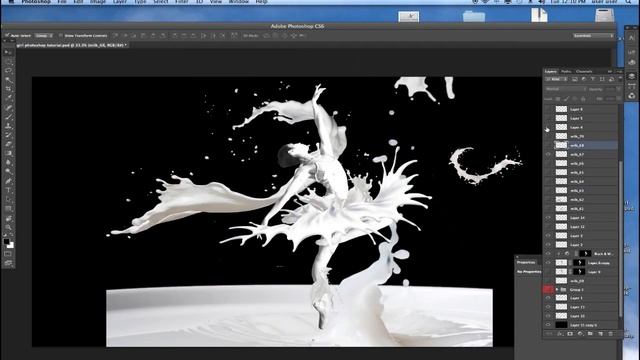
Task: Open the Properties panel tab
Action: 526,262
